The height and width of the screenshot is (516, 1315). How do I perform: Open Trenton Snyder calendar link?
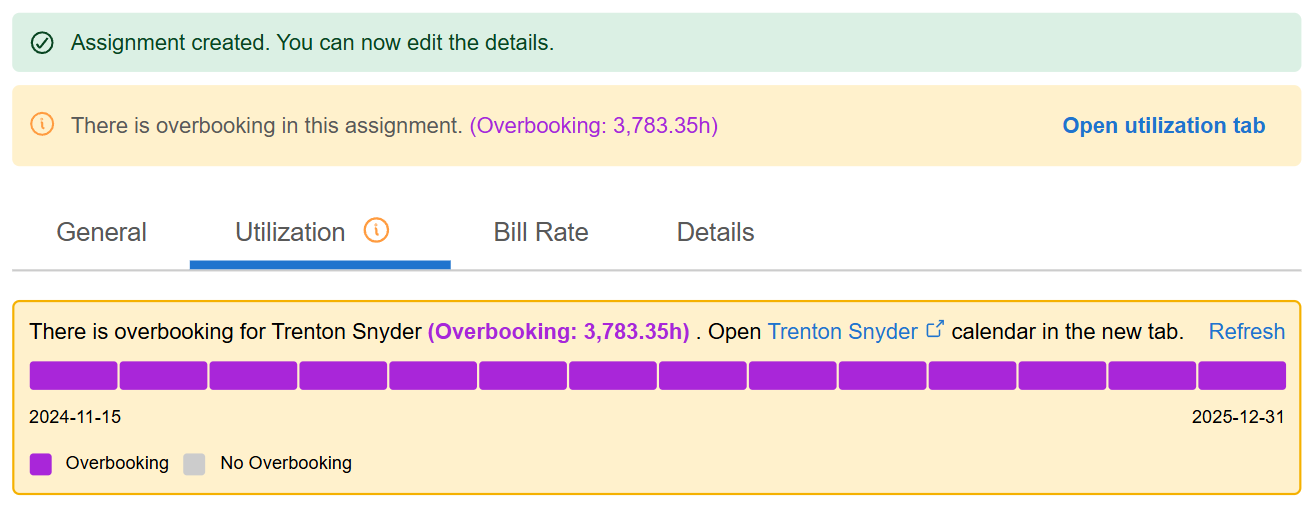coord(842,331)
